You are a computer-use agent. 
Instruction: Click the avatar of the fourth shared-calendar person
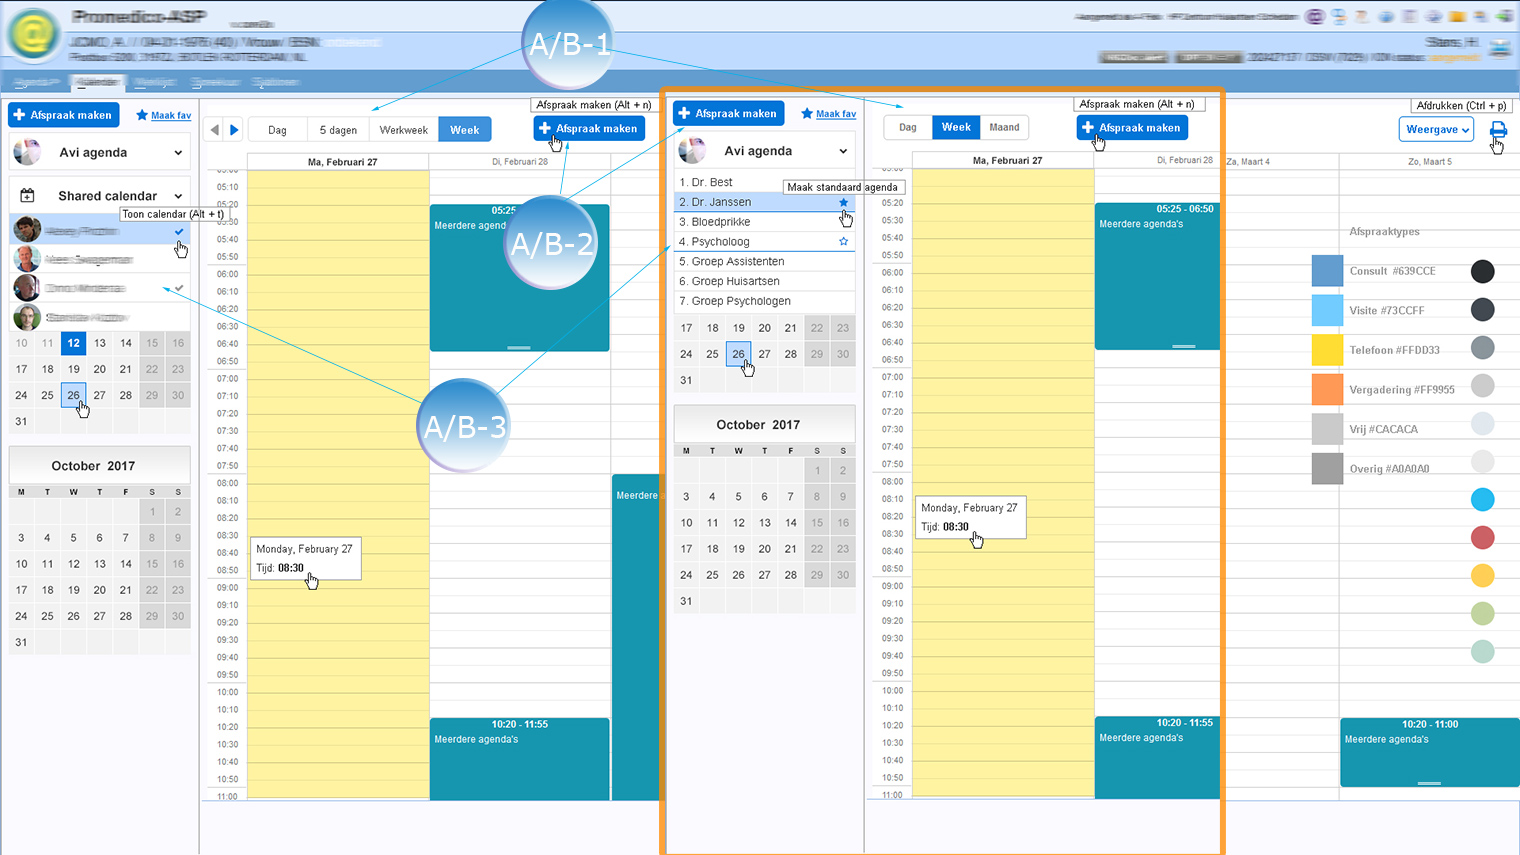[x=27, y=318]
